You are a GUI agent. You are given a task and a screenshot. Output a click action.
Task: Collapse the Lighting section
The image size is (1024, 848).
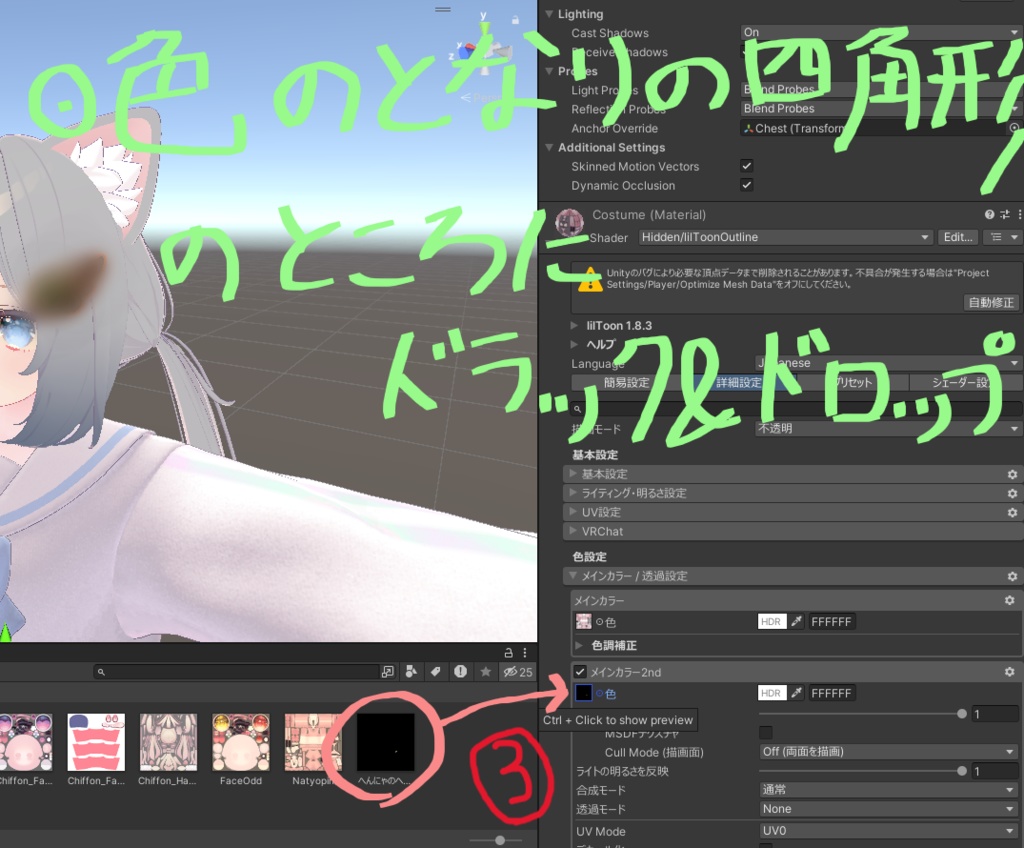[x=549, y=14]
